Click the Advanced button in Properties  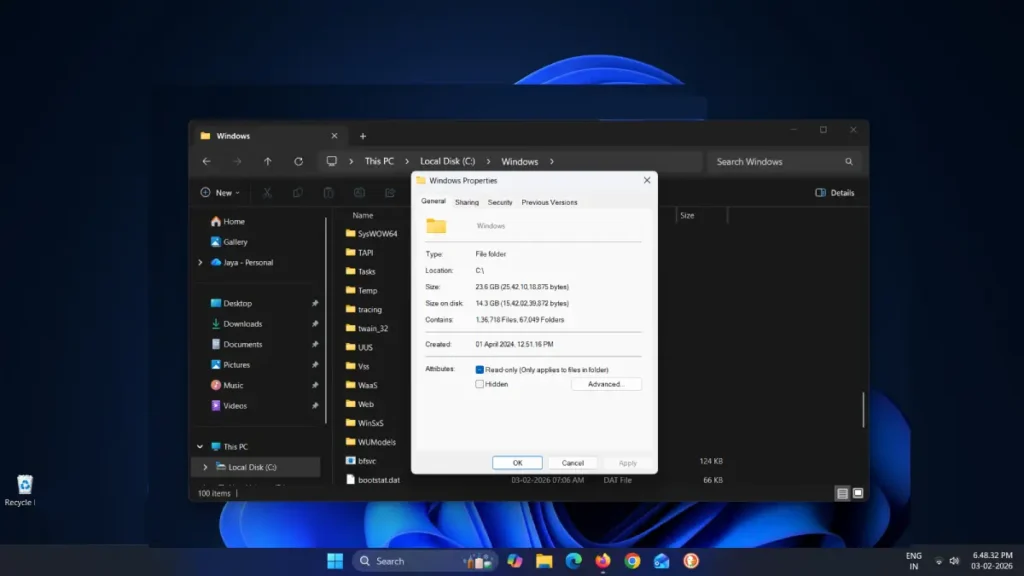click(x=606, y=383)
